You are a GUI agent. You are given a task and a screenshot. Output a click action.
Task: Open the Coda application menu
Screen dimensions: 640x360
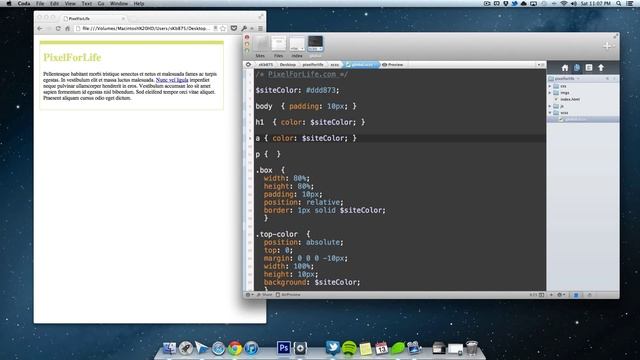pos(24,4)
